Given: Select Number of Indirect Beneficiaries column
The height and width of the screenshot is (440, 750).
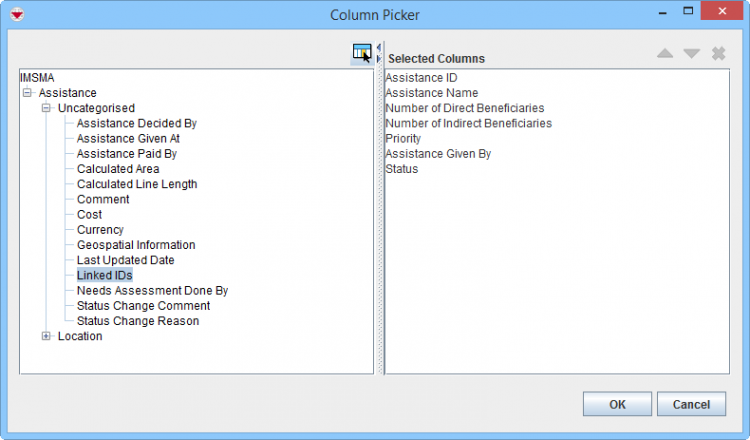Looking at the screenshot, I should [468, 124].
